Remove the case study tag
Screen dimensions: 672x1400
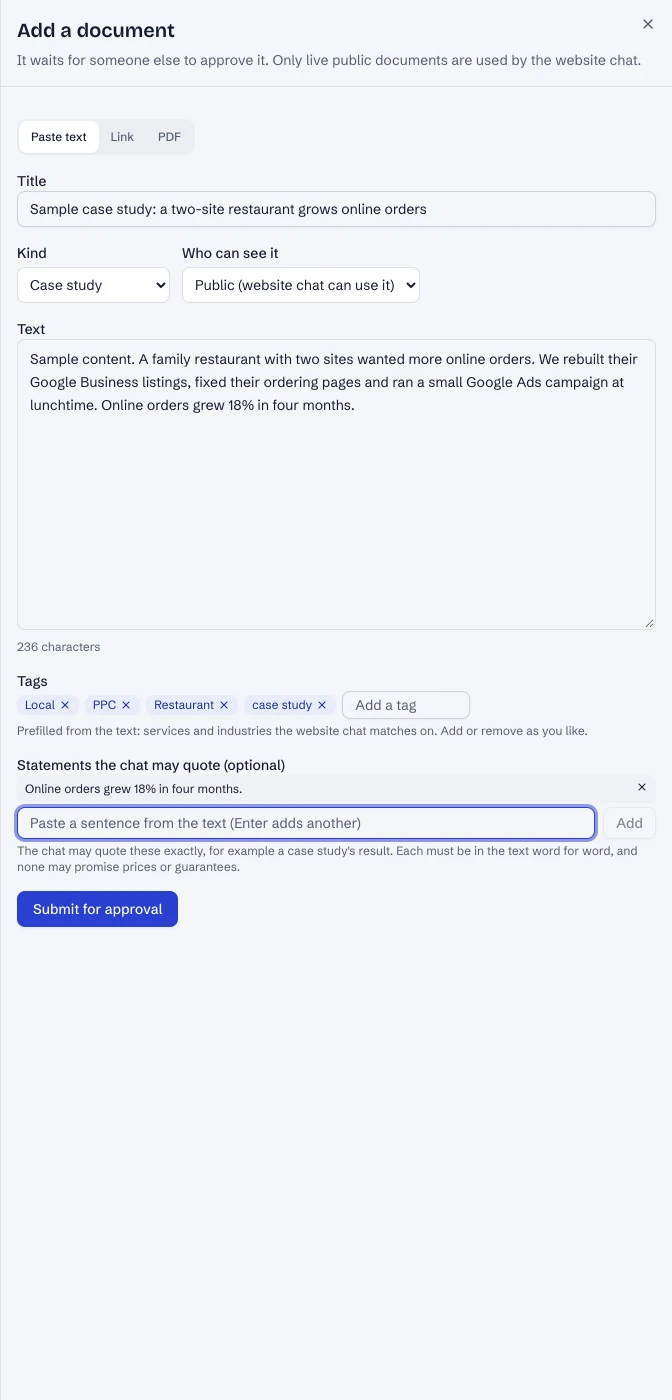point(322,705)
